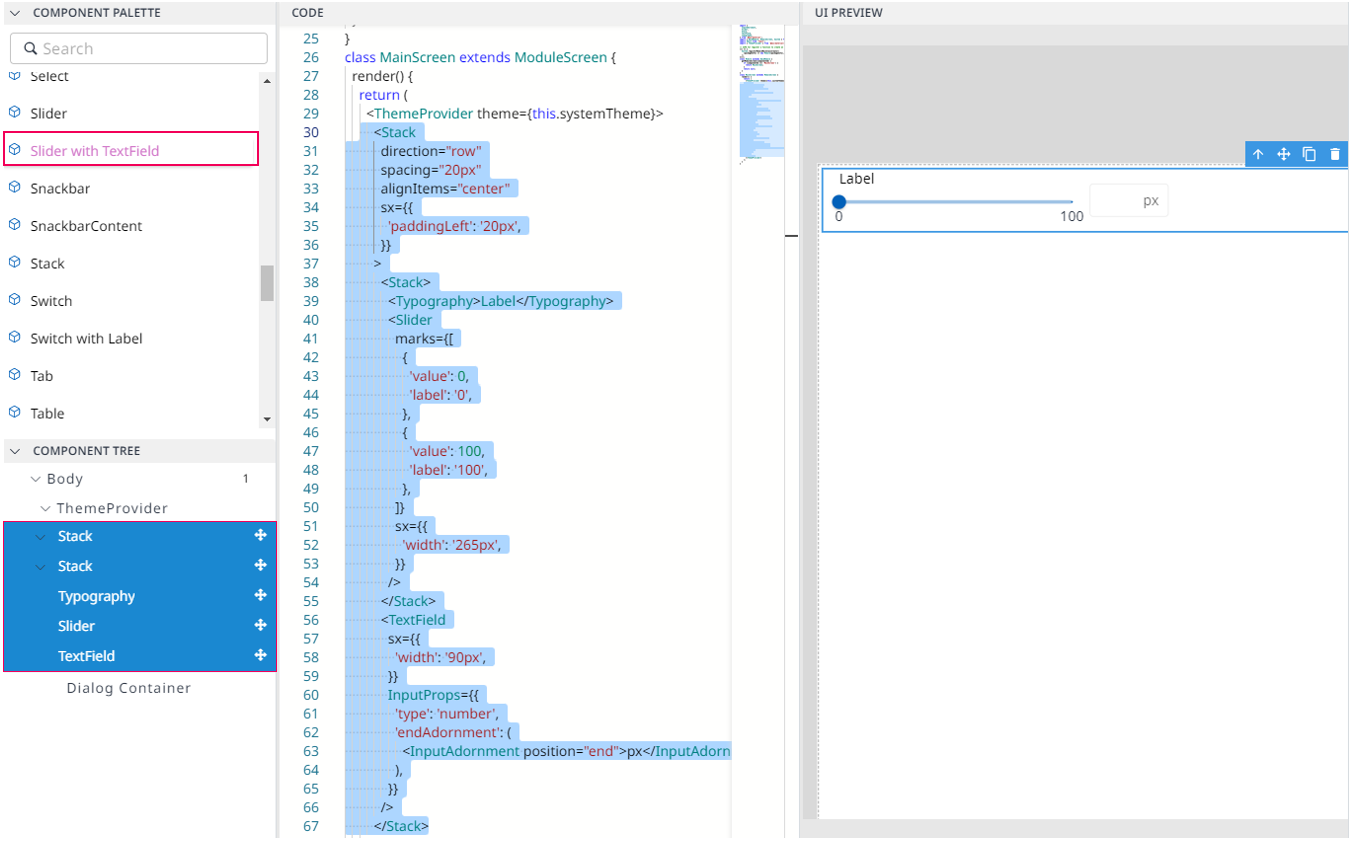The height and width of the screenshot is (844, 1350).
Task: Click the cube icon beside Tab
Action: (x=14, y=375)
